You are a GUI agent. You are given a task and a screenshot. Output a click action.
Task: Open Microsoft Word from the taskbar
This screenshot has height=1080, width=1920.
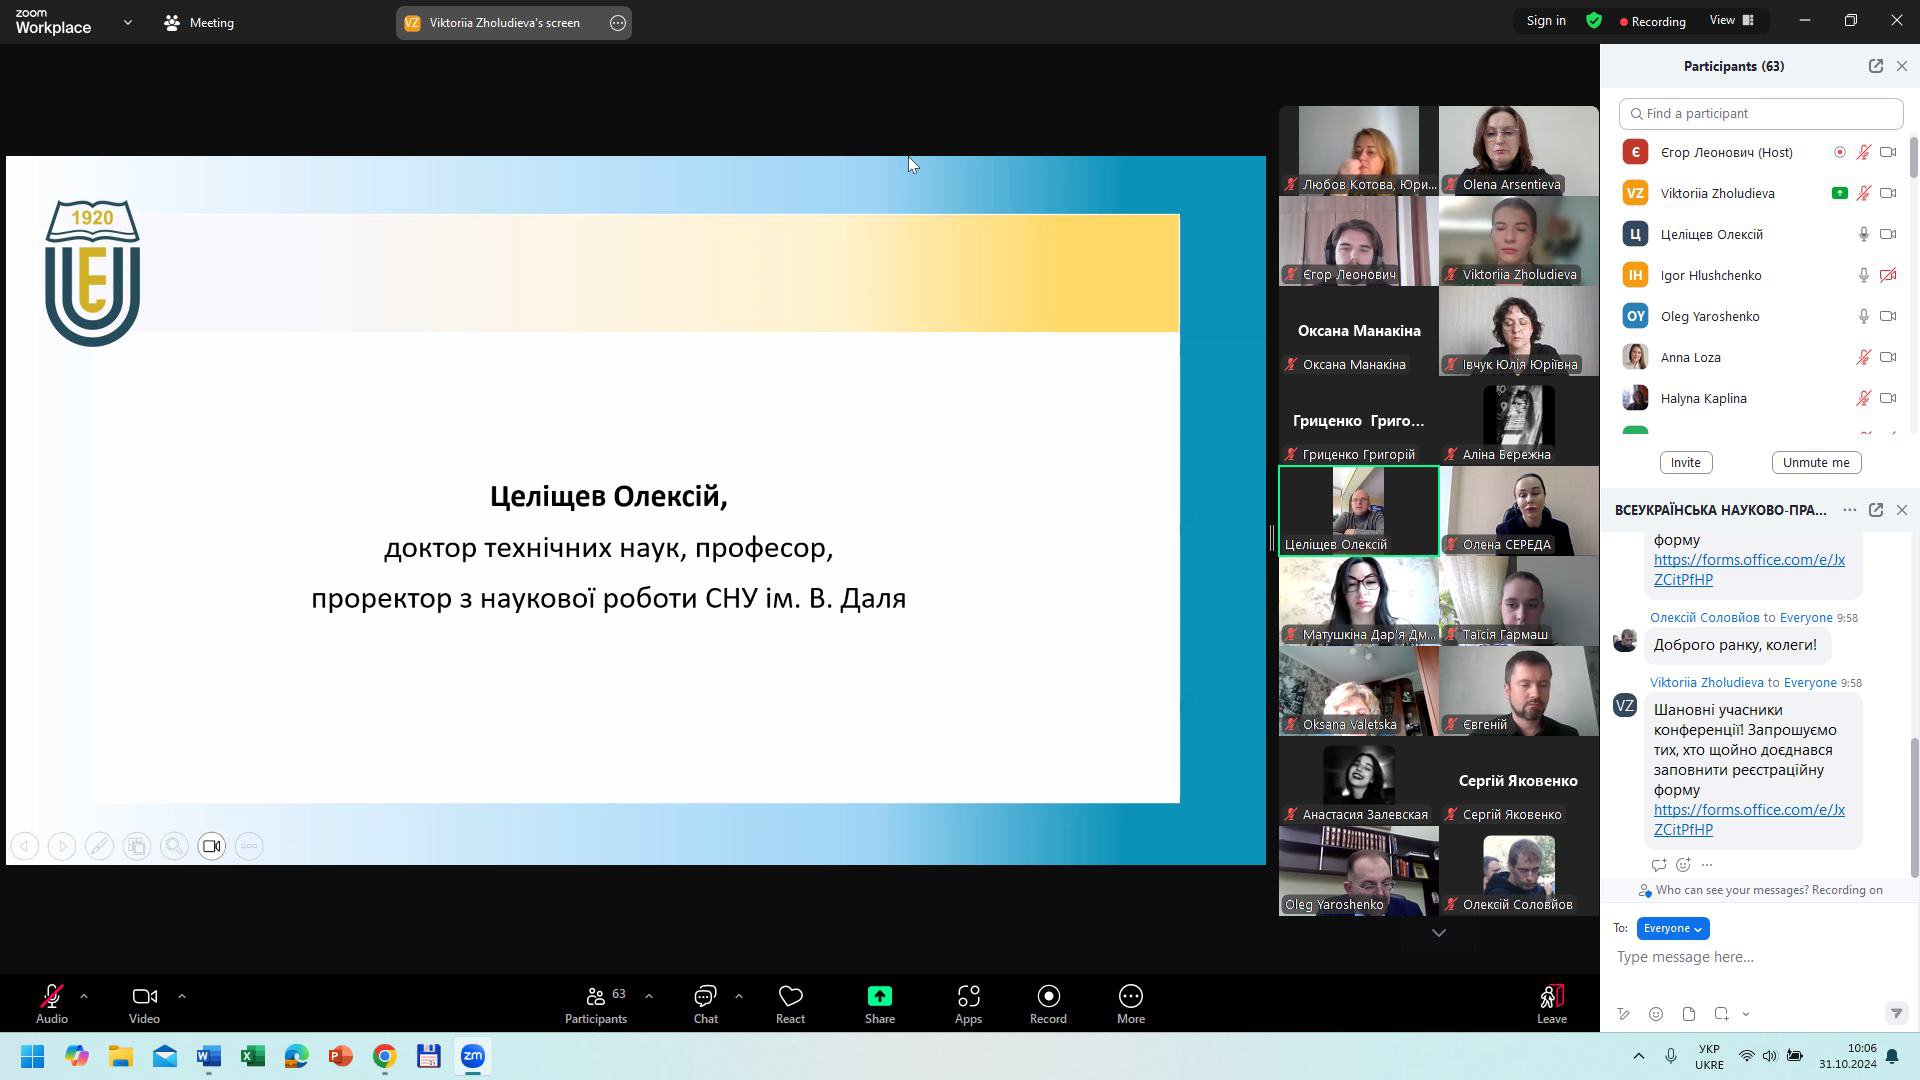(209, 1056)
